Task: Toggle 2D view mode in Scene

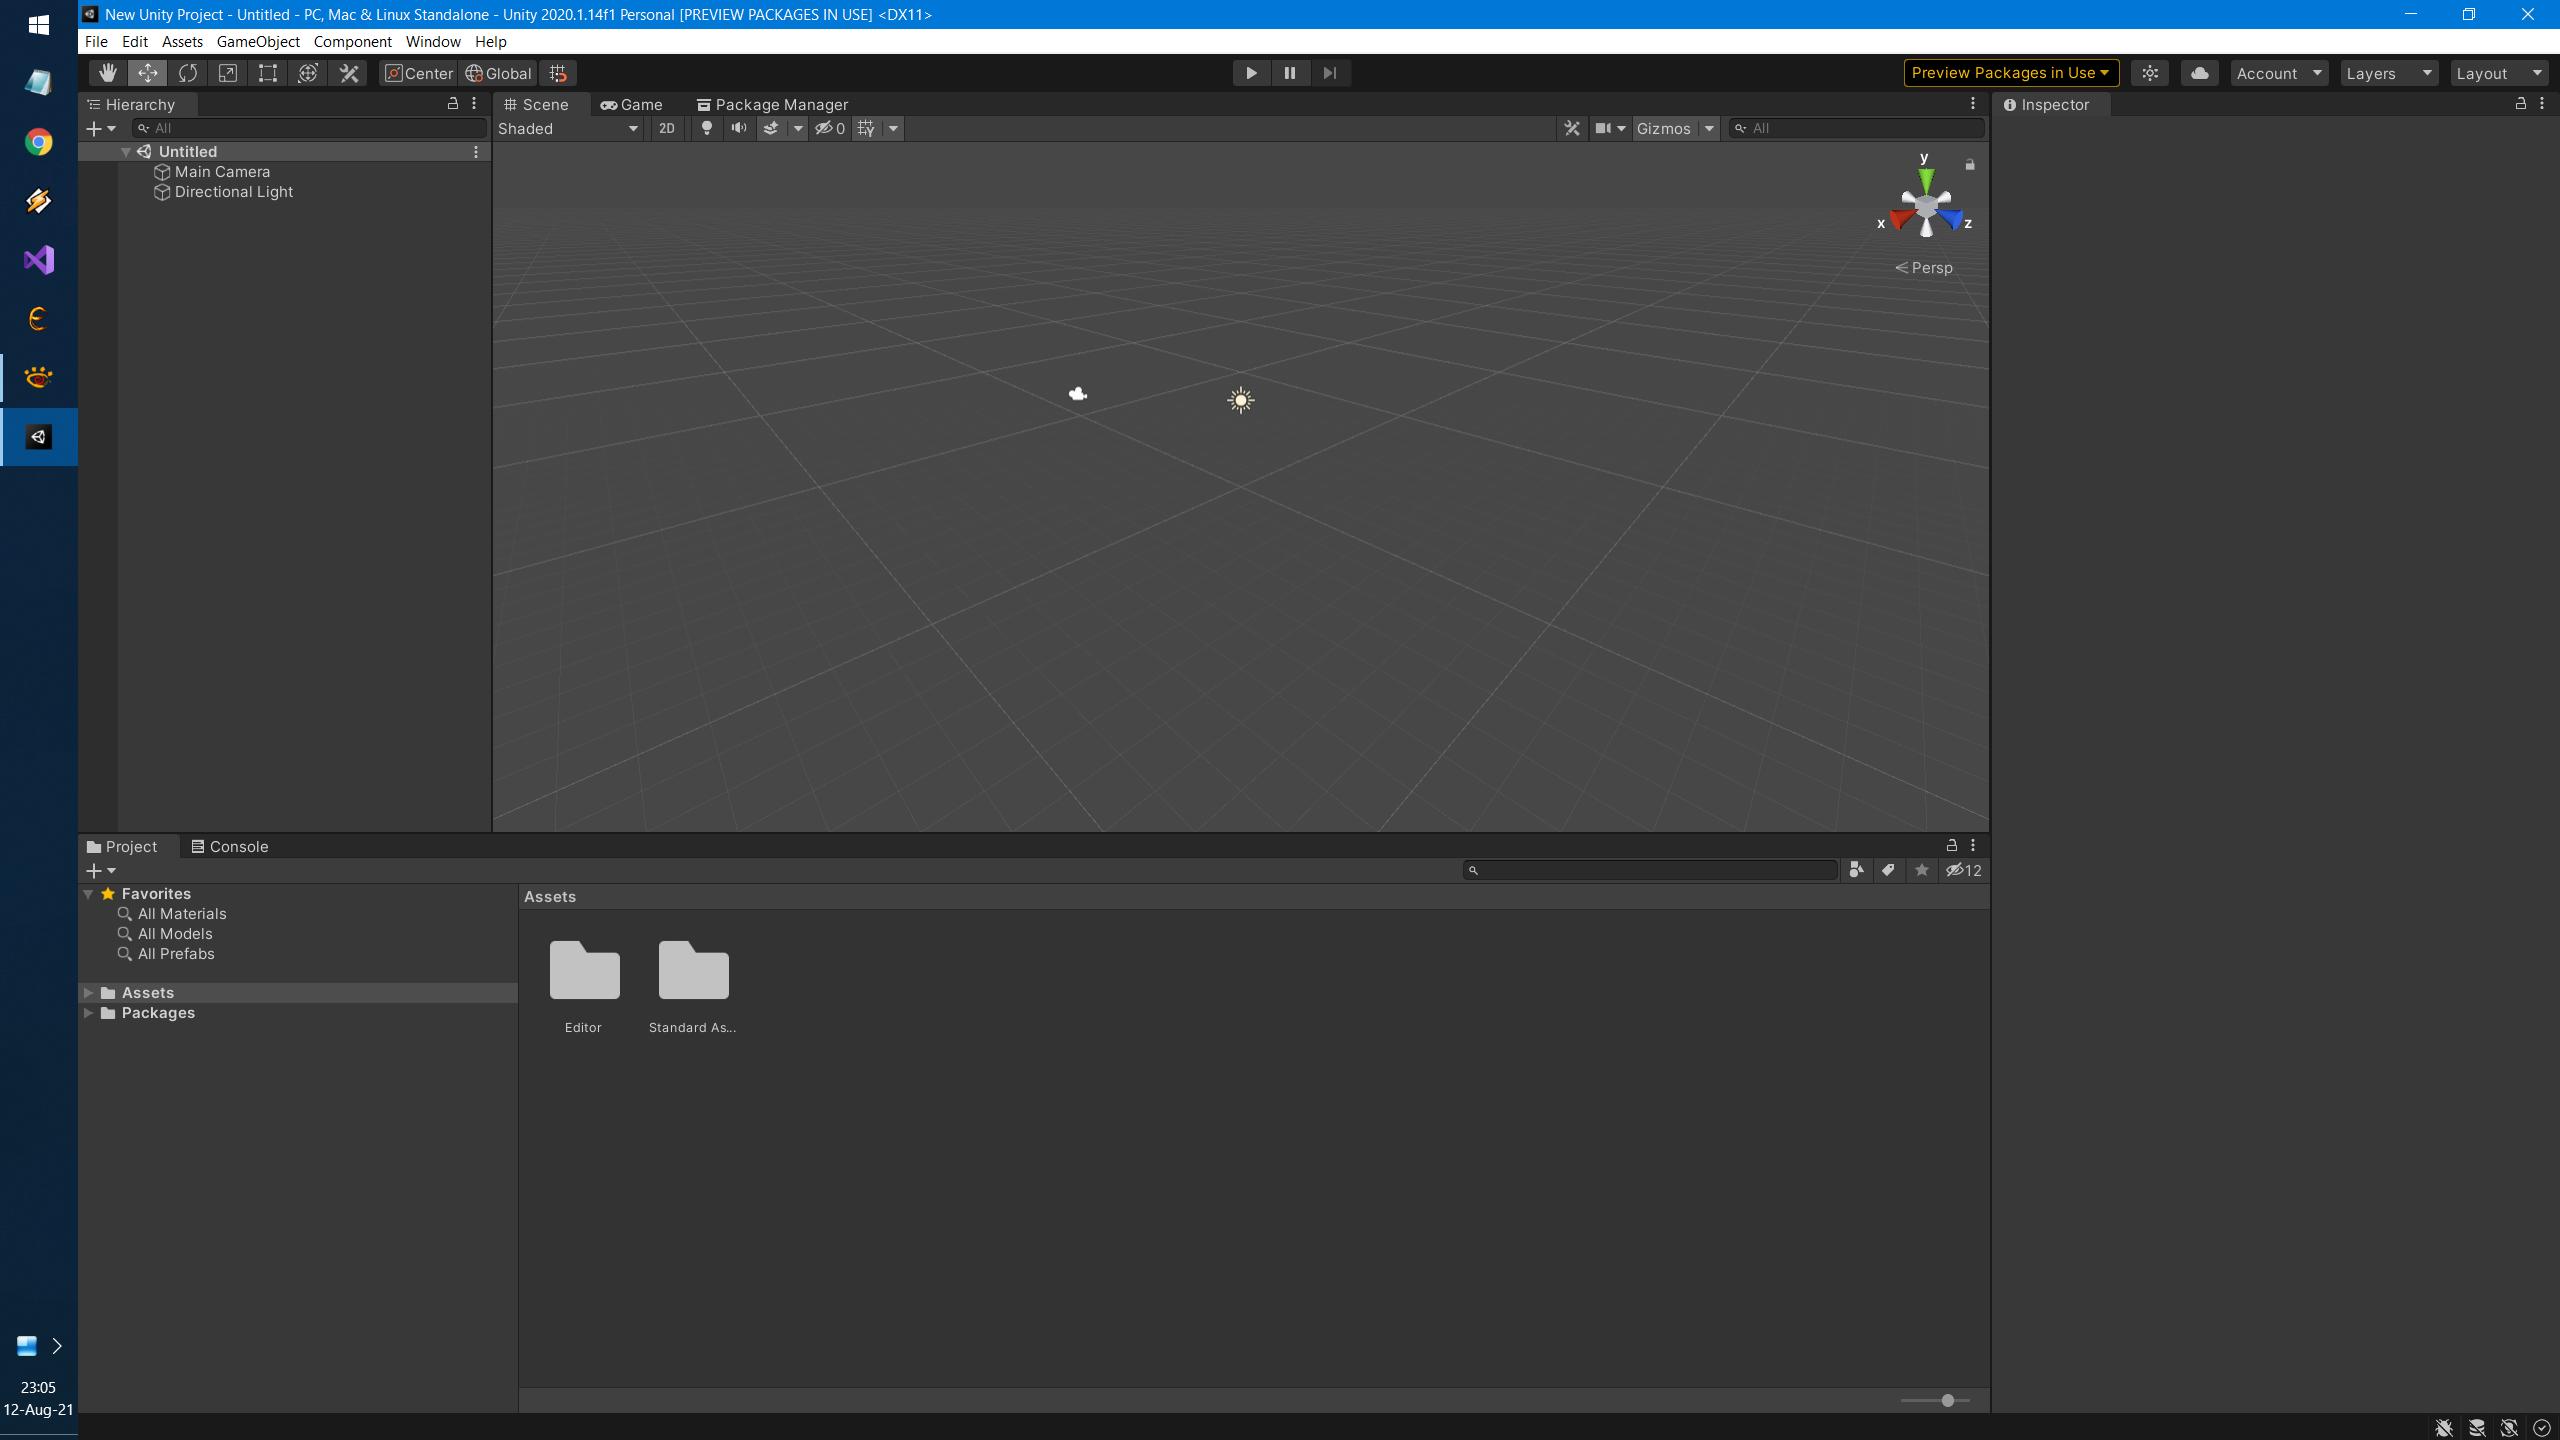Action: [666, 128]
